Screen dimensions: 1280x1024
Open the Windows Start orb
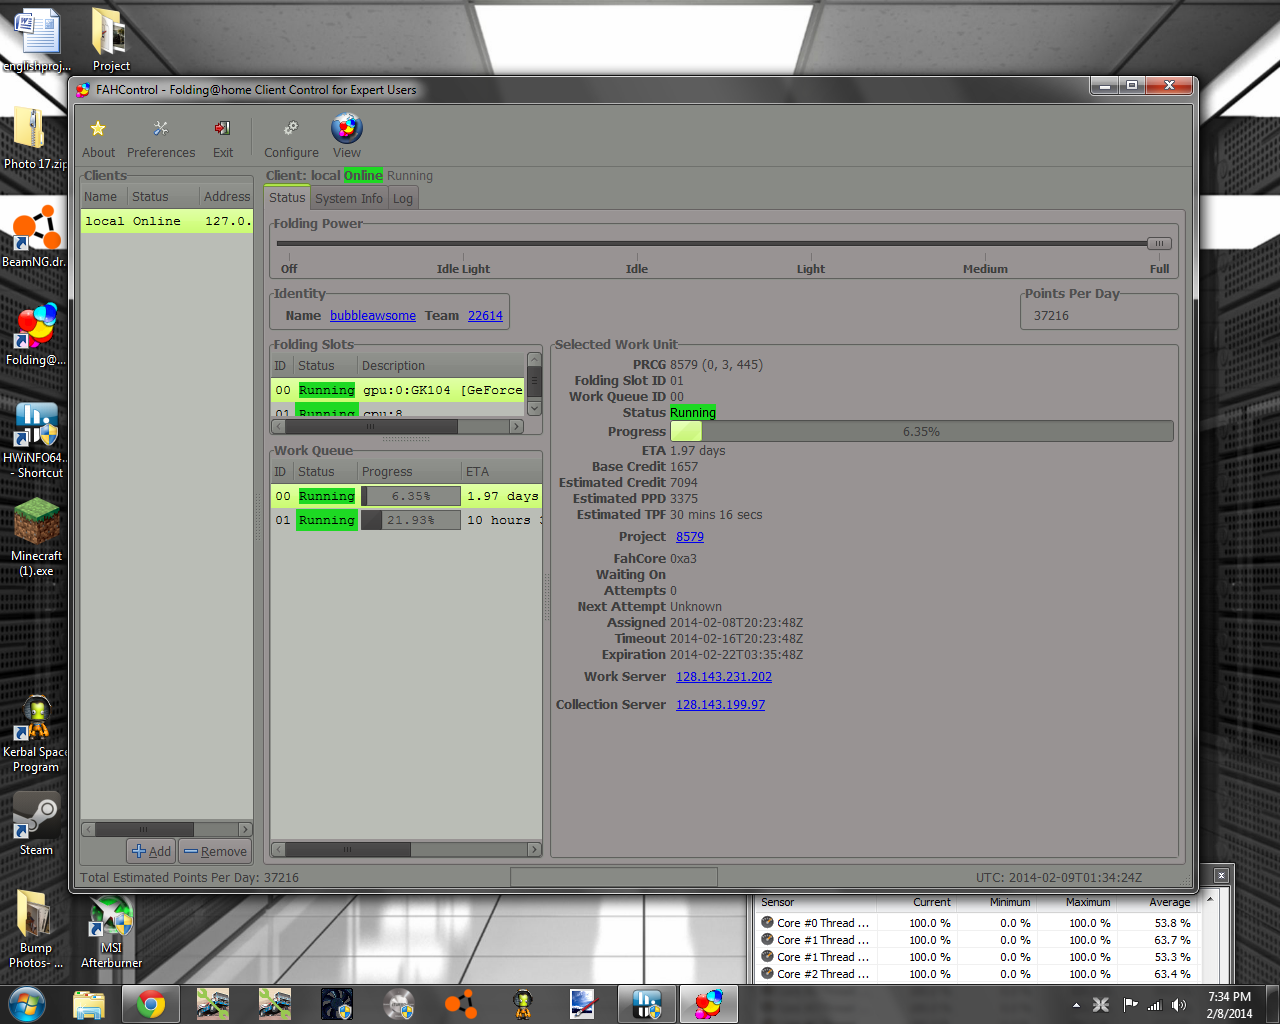[x=27, y=1004]
